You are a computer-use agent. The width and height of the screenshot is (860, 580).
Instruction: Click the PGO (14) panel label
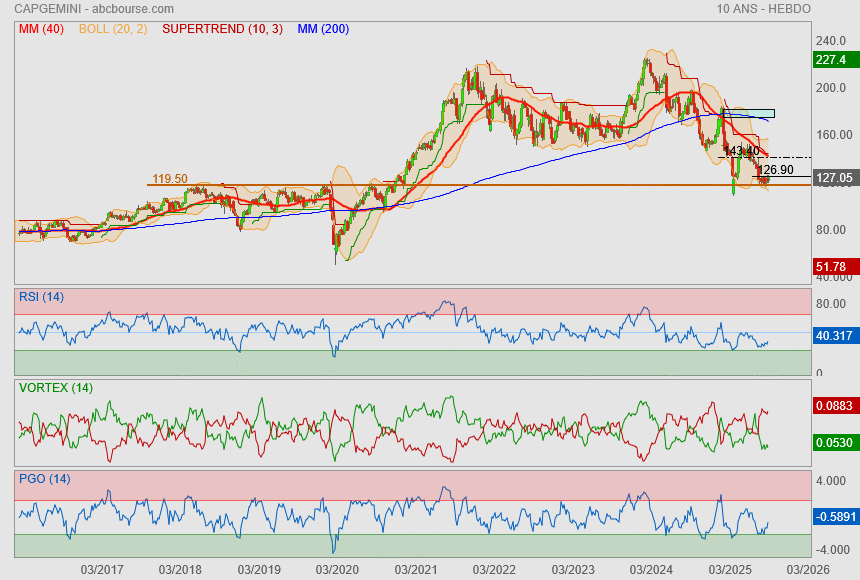click(x=44, y=479)
